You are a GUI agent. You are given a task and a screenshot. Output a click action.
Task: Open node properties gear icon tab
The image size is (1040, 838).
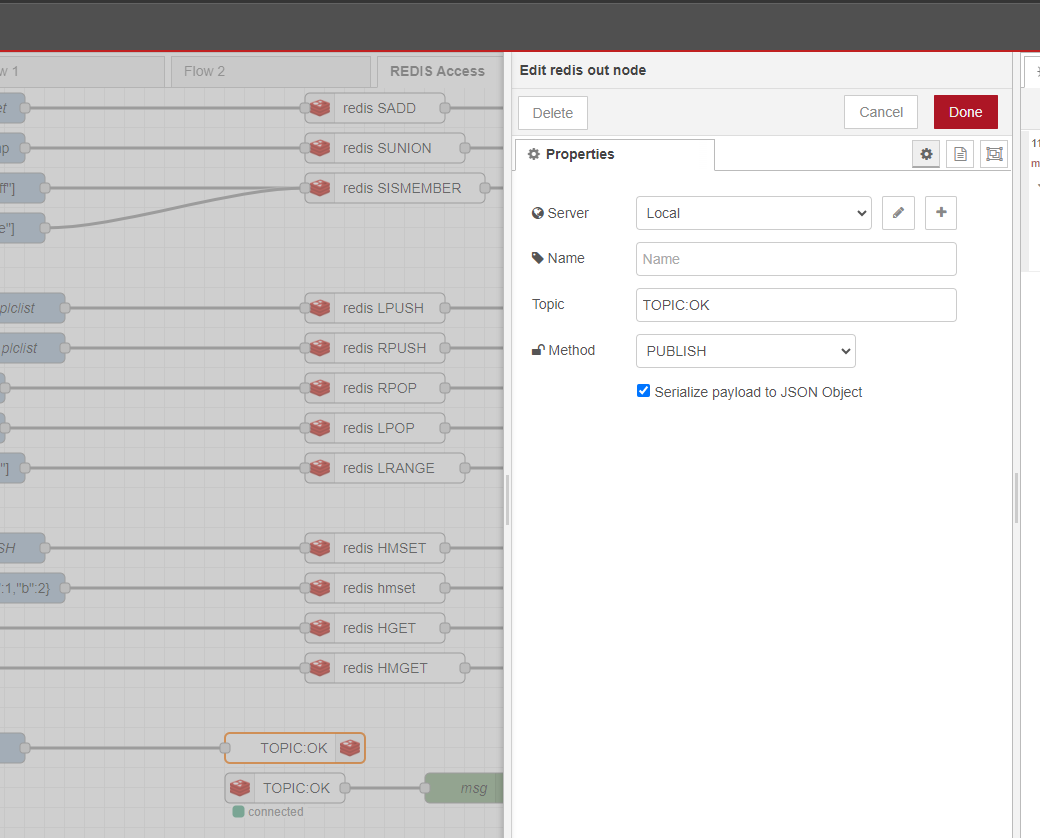point(926,154)
